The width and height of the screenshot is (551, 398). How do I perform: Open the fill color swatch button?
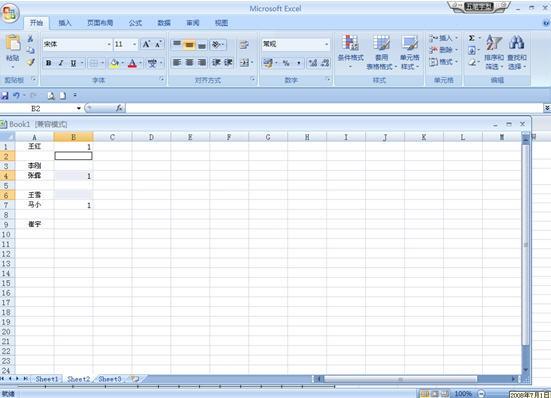click(x=114, y=63)
